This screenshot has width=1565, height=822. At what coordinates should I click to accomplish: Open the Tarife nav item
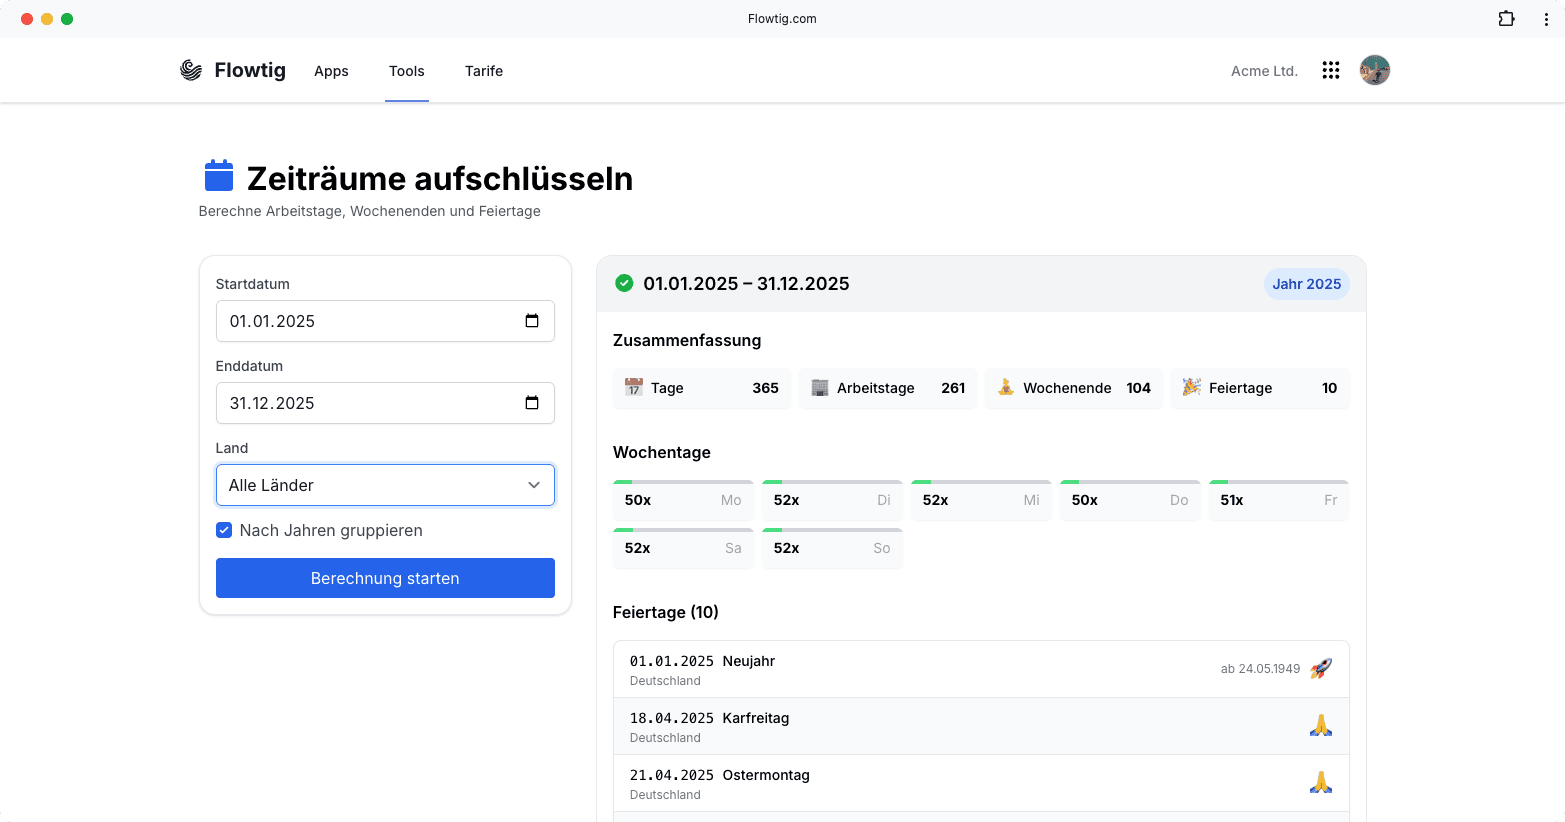tap(484, 71)
